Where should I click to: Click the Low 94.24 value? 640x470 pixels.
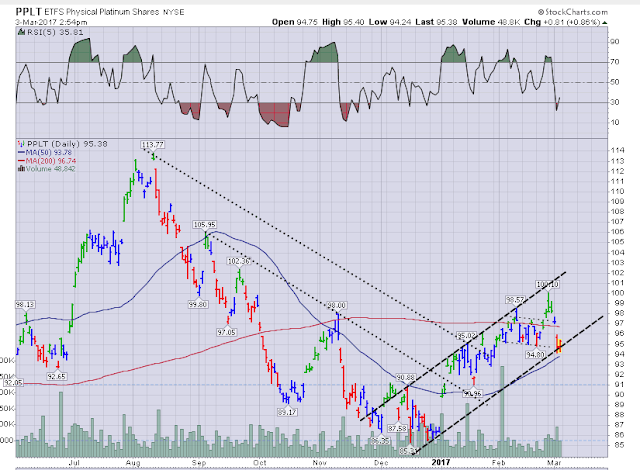[x=390, y=22]
